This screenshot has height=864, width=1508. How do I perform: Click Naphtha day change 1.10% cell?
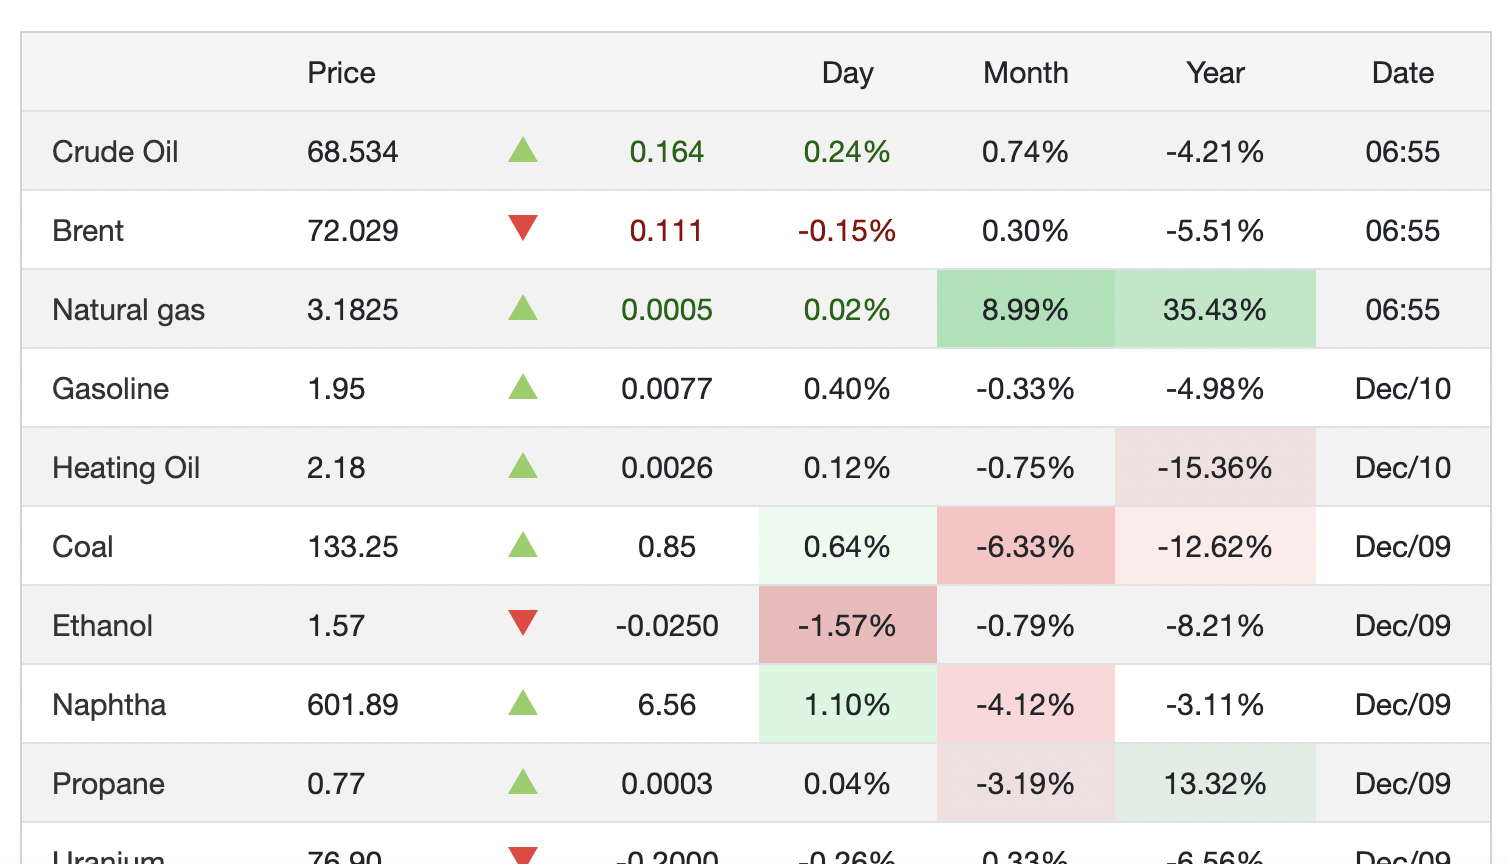848,705
